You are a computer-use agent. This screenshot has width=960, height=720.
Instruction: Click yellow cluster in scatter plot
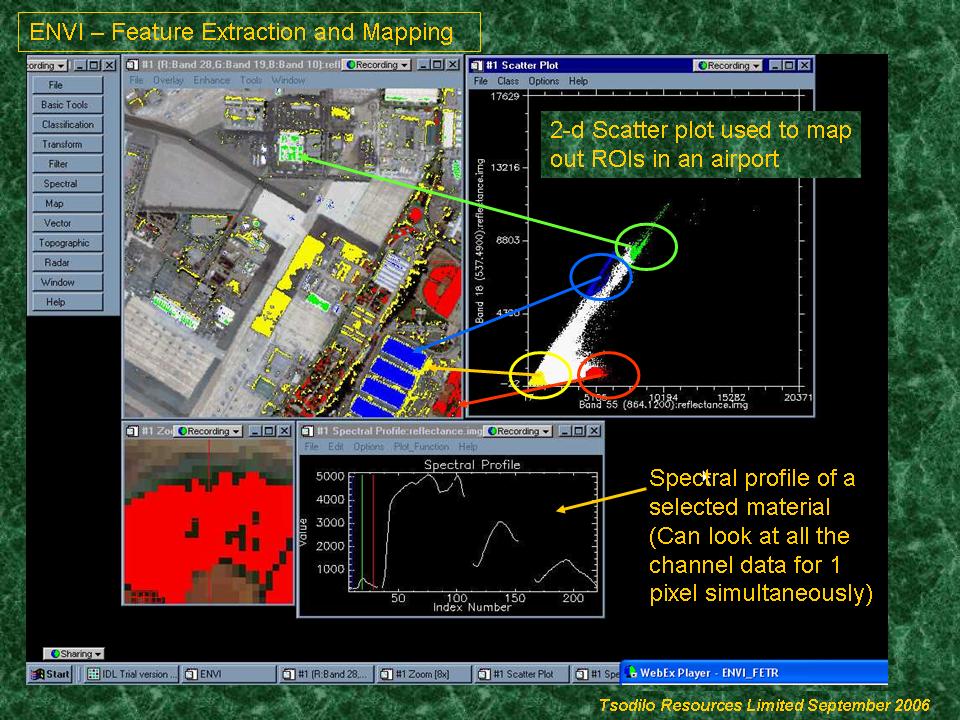click(538, 378)
